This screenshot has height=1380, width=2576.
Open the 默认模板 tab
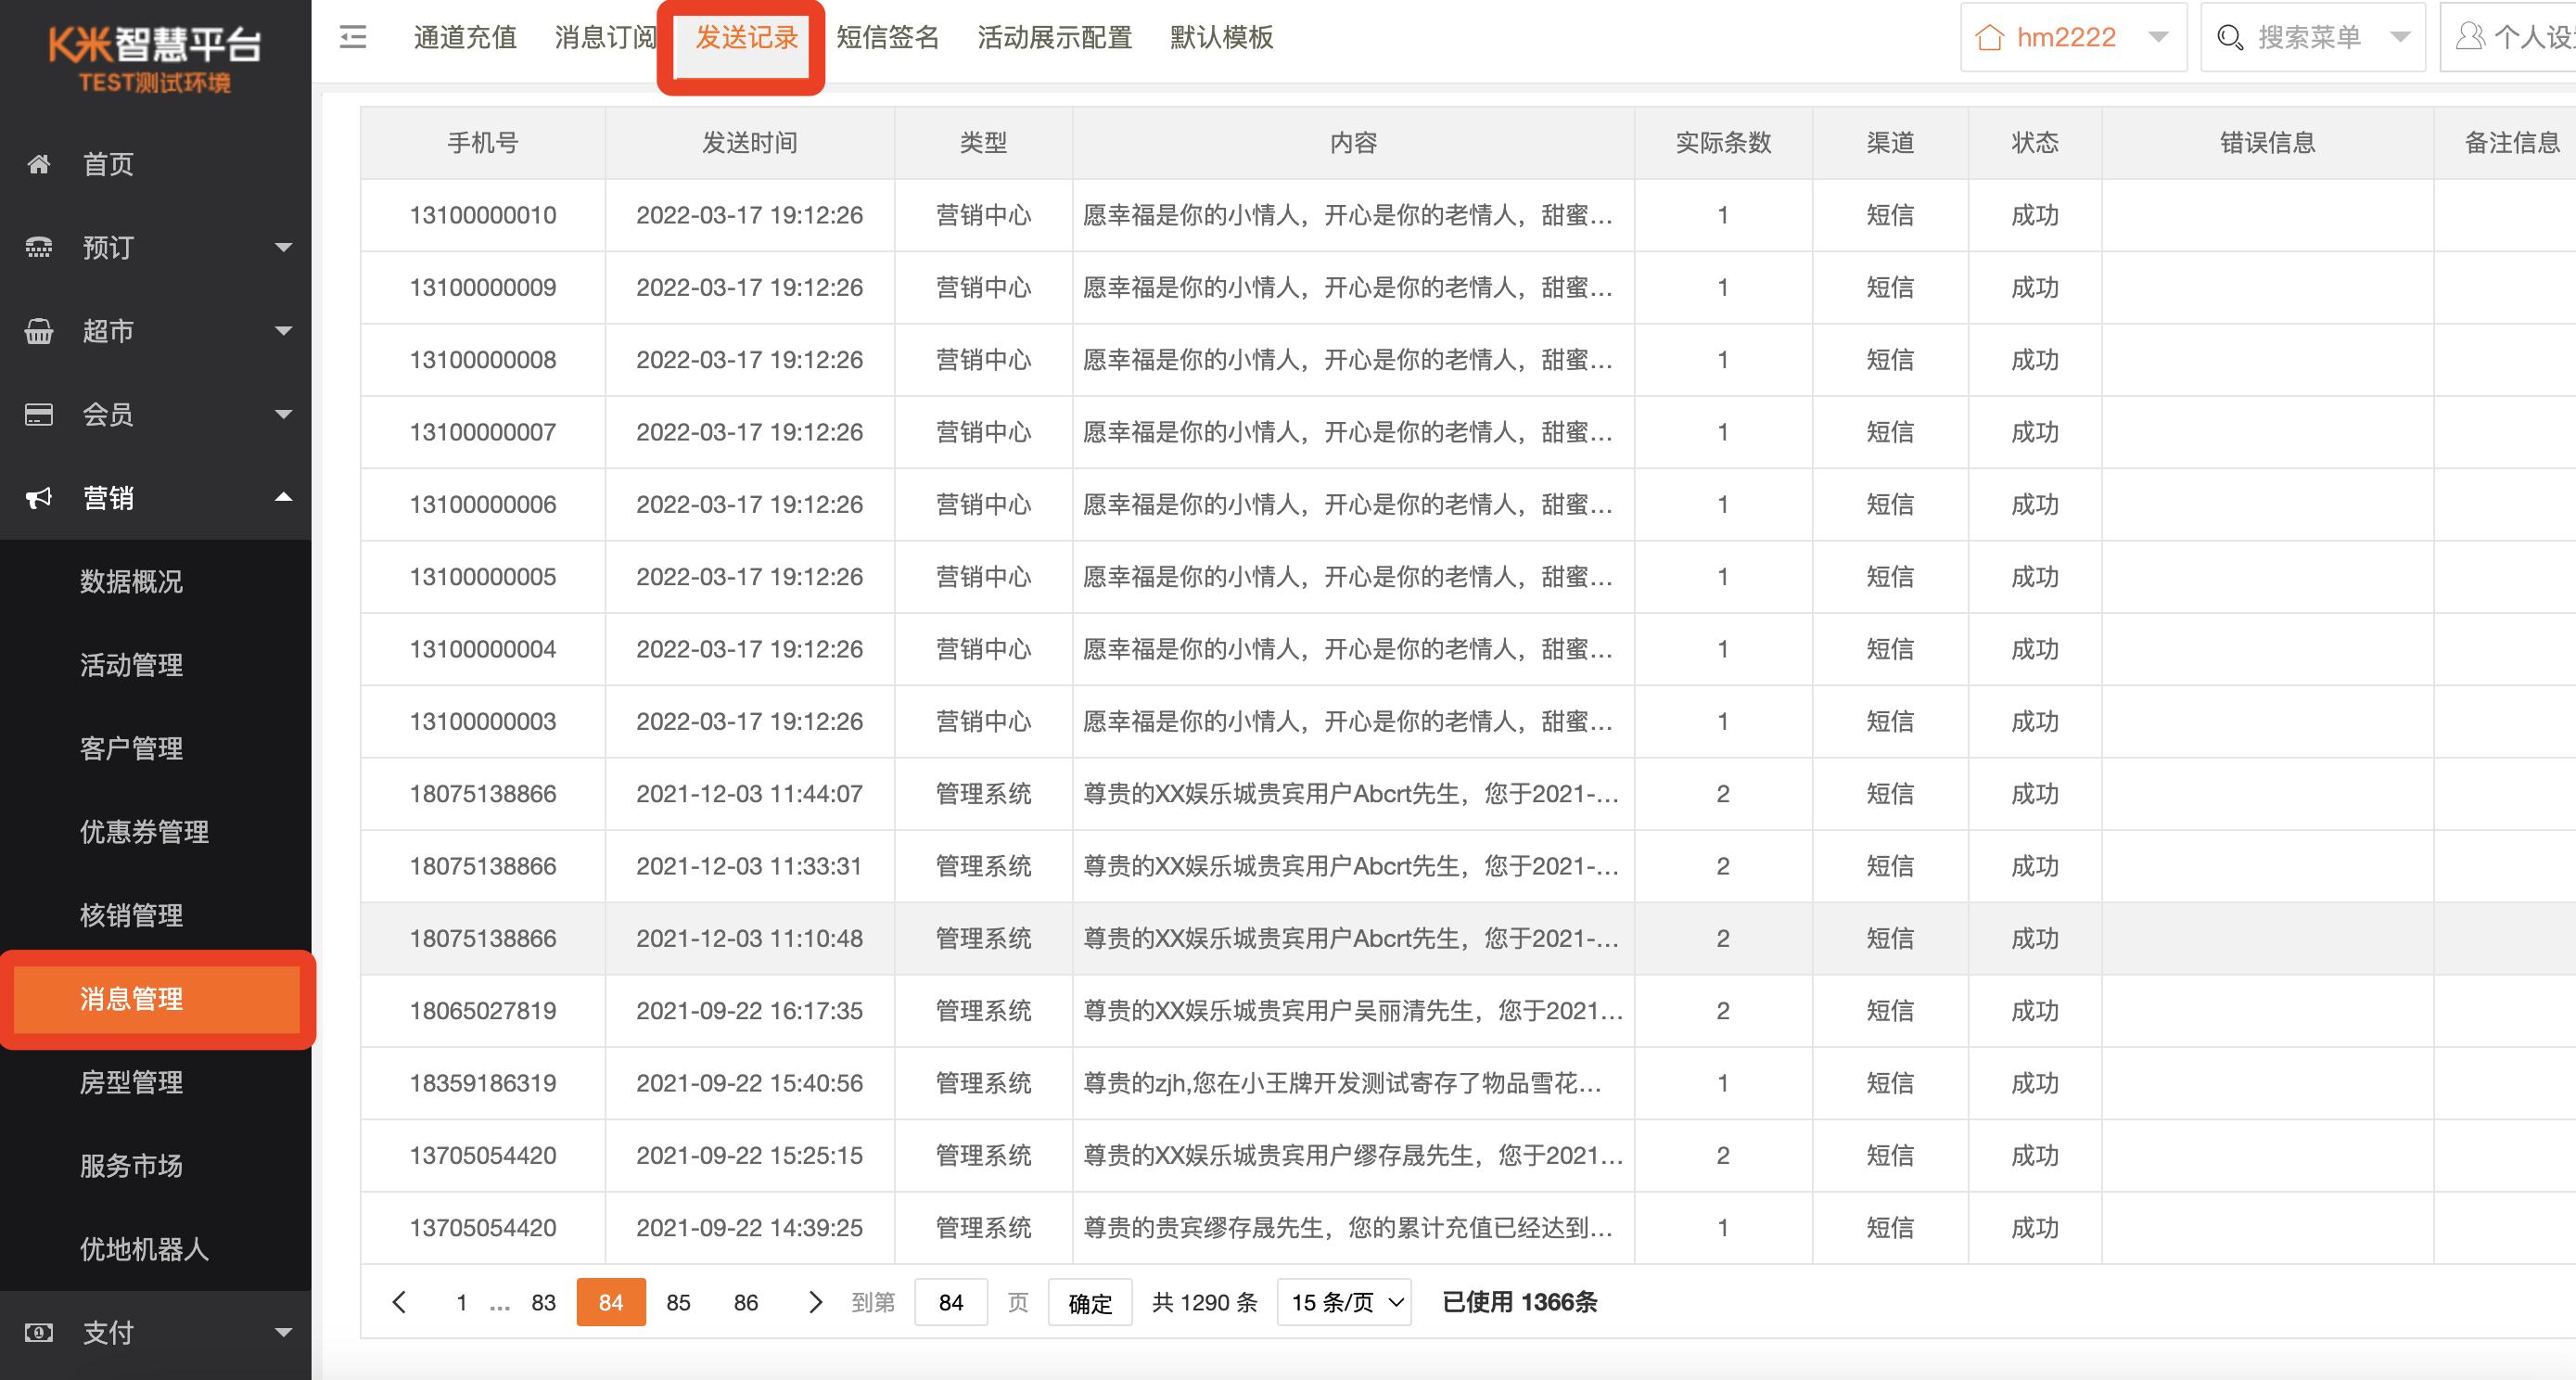point(1221,38)
